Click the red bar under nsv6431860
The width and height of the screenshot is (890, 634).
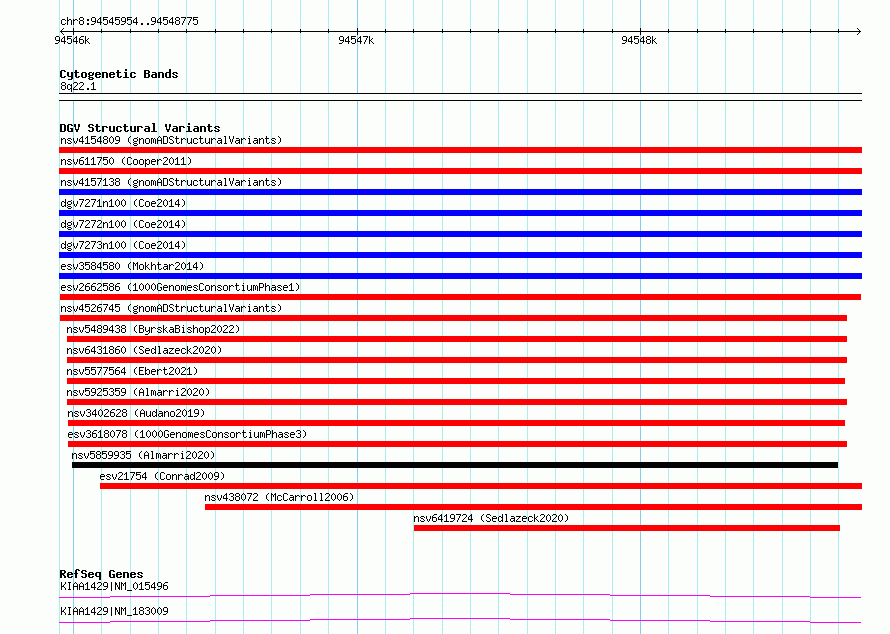point(457,360)
